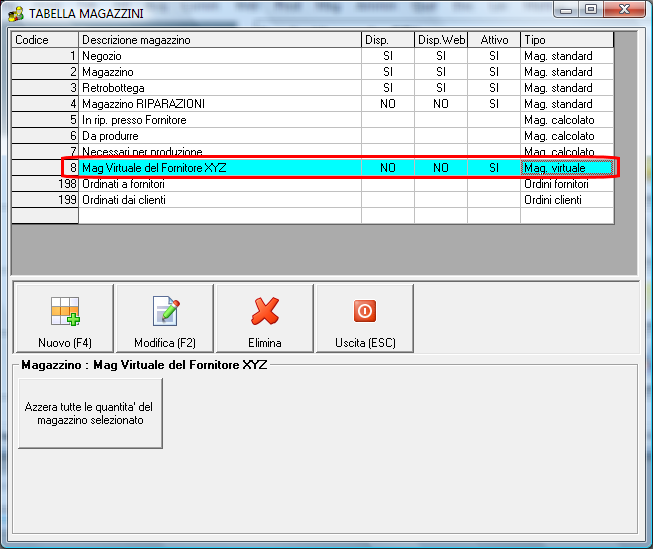The image size is (653, 549).
Task: Select the Magazzino description in row 2
Action: [220, 72]
